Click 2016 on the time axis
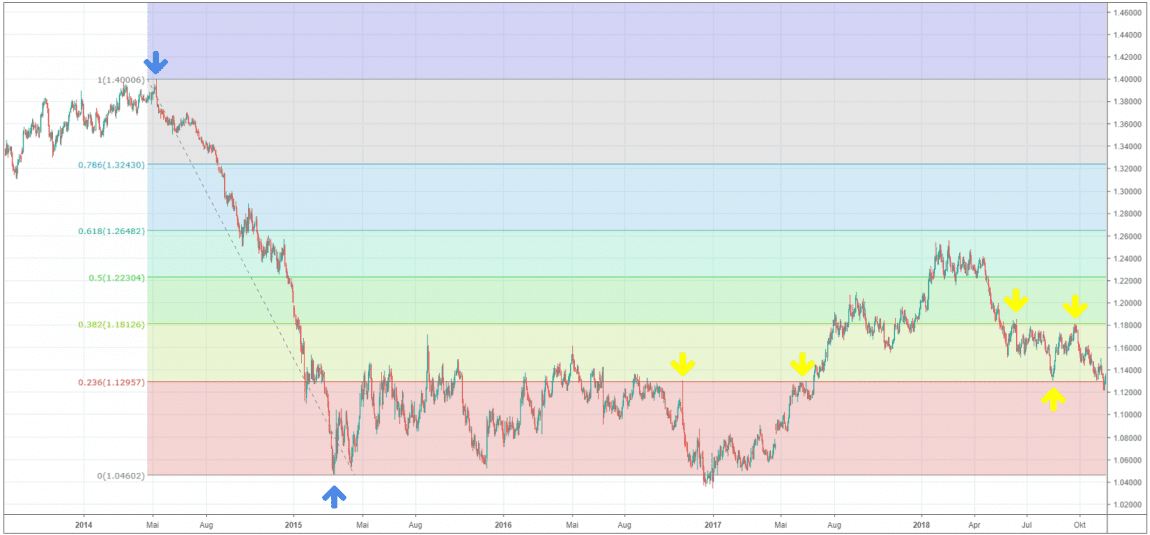The image size is (1150, 535). click(503, 523)
